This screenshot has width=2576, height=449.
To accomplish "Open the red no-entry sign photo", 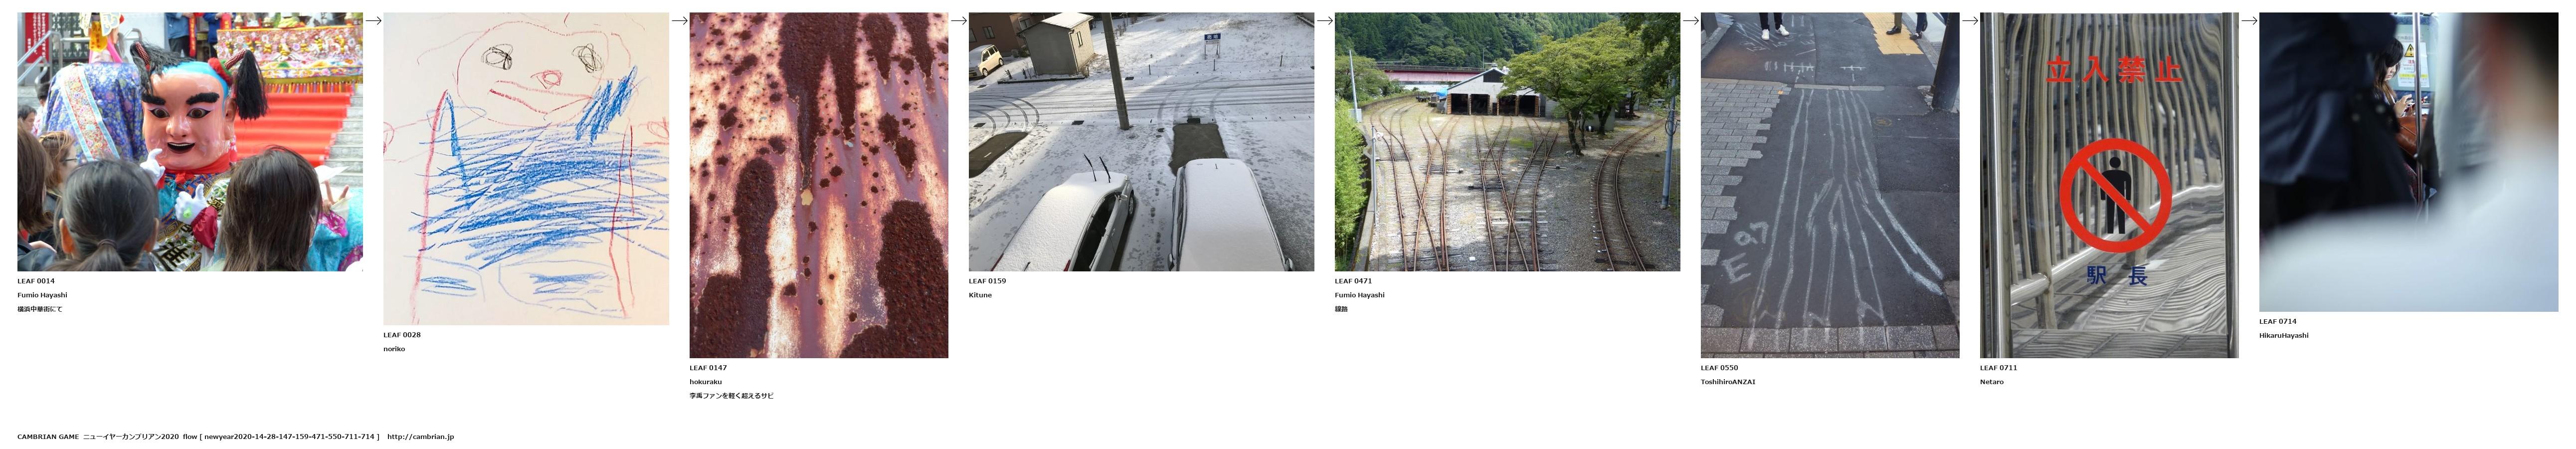I will 2109,185.
